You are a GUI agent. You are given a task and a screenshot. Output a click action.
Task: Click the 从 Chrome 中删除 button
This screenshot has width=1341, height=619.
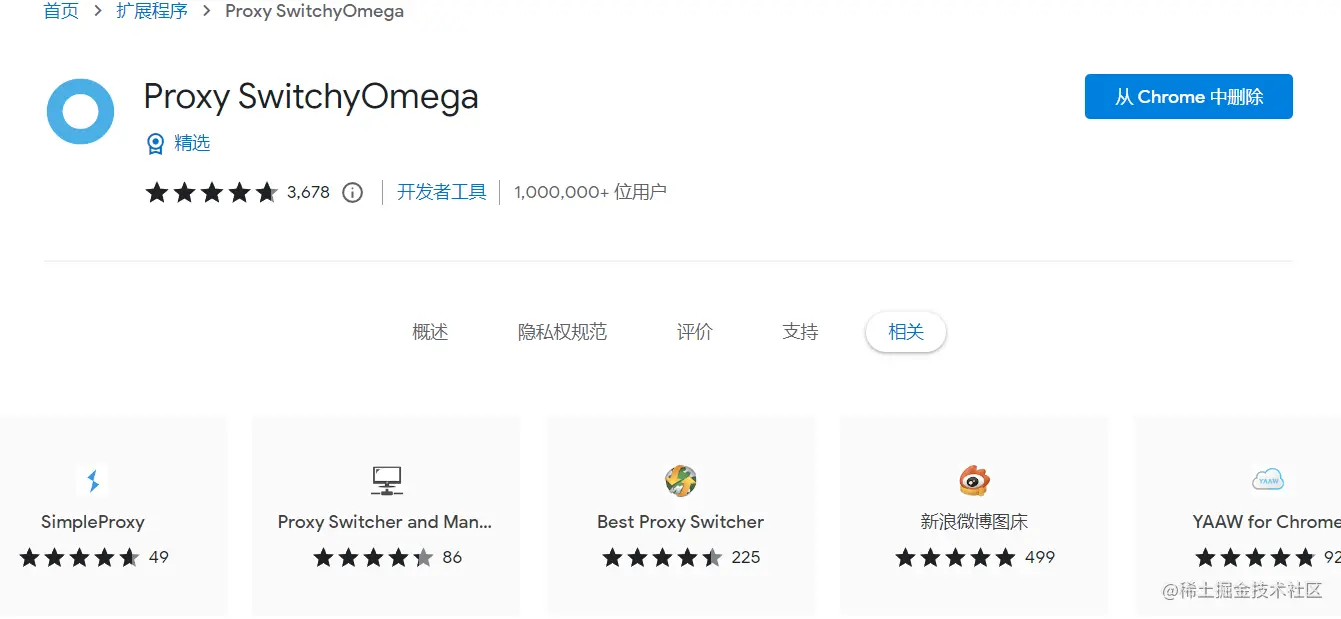(1188, 96)
